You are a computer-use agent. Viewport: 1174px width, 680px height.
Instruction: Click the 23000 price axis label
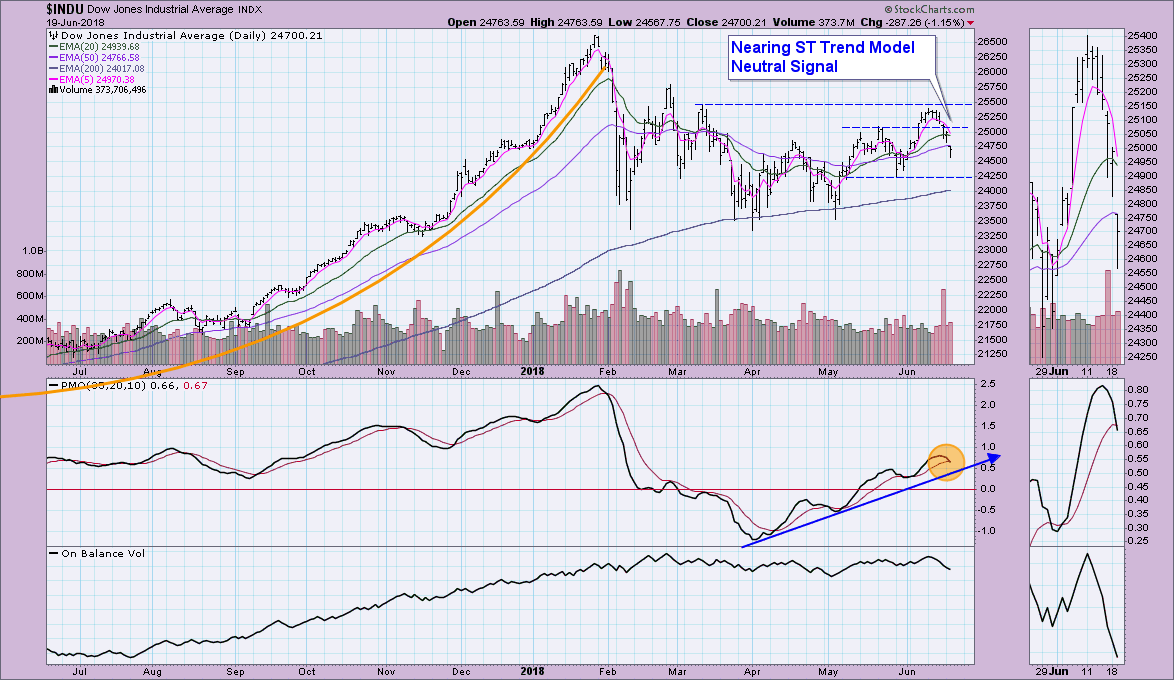click(991, 250)
